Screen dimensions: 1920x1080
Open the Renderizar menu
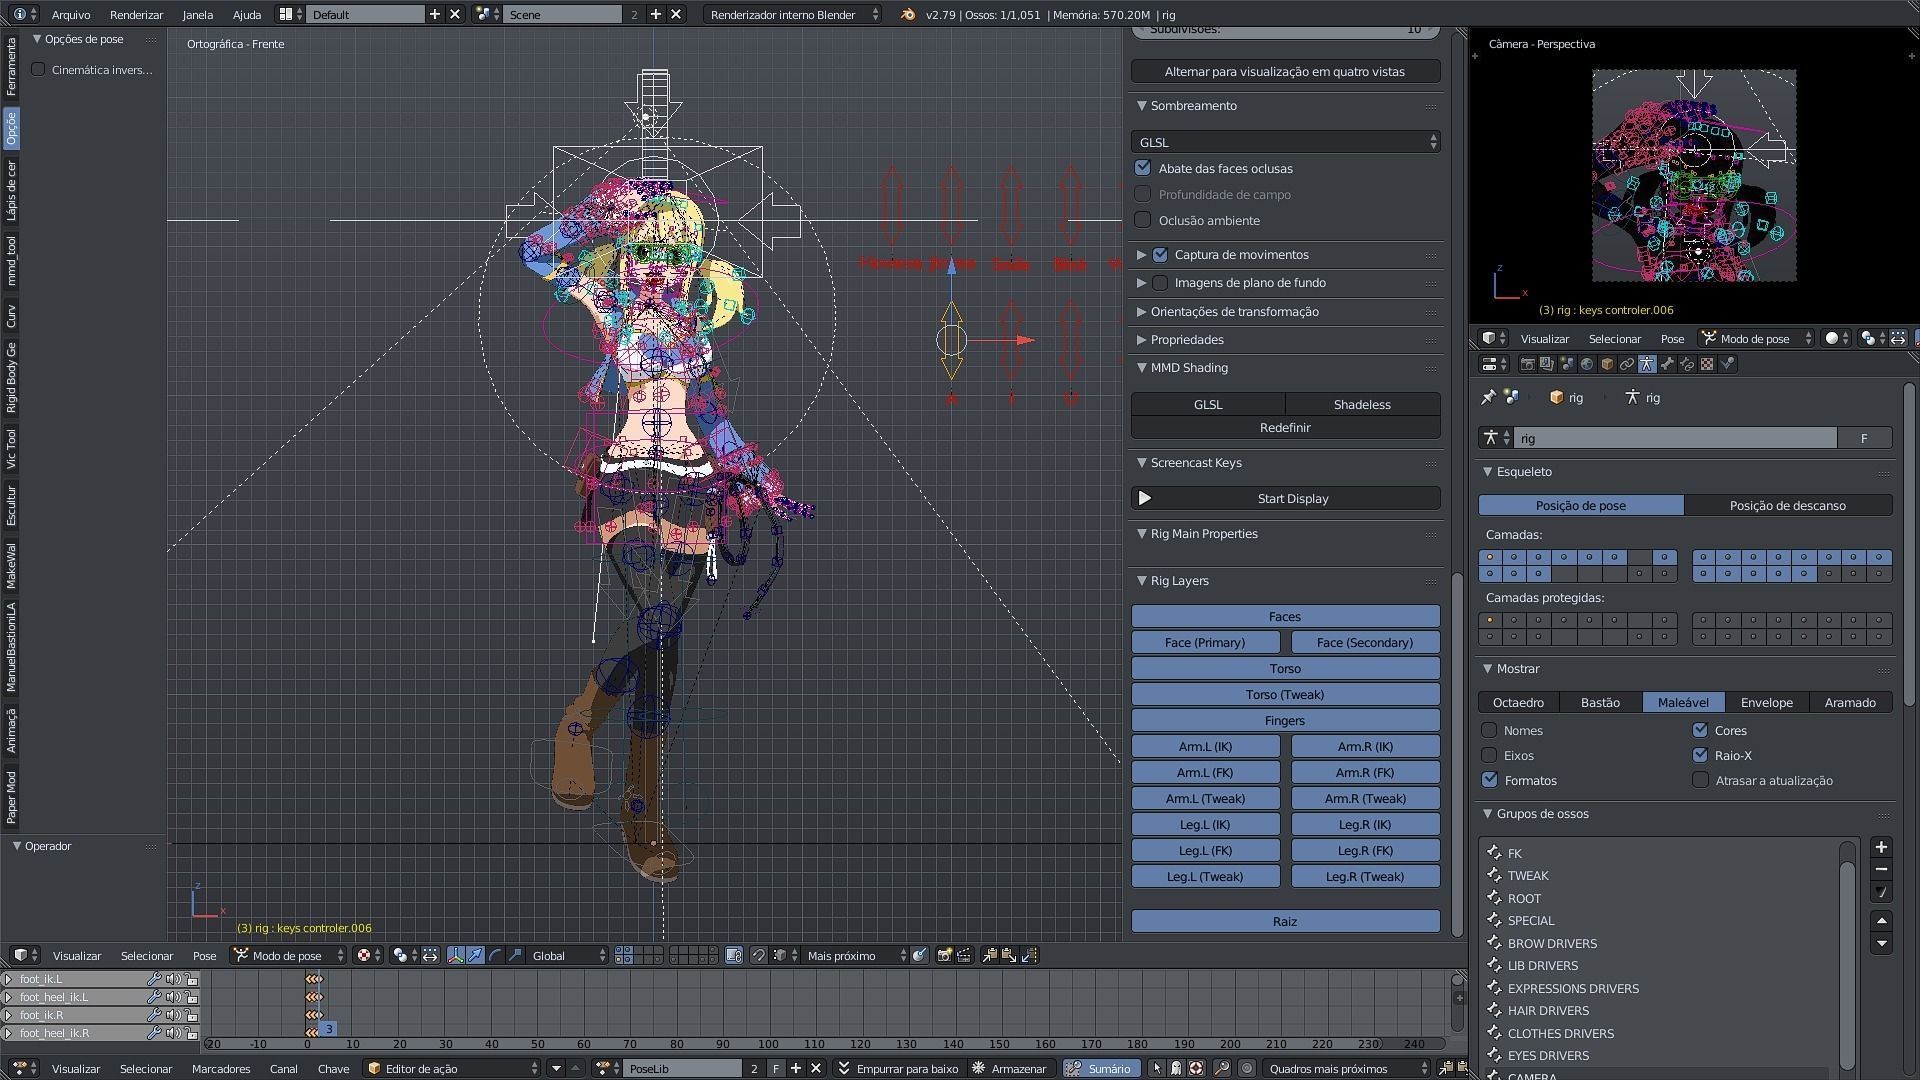coord(136,14)
